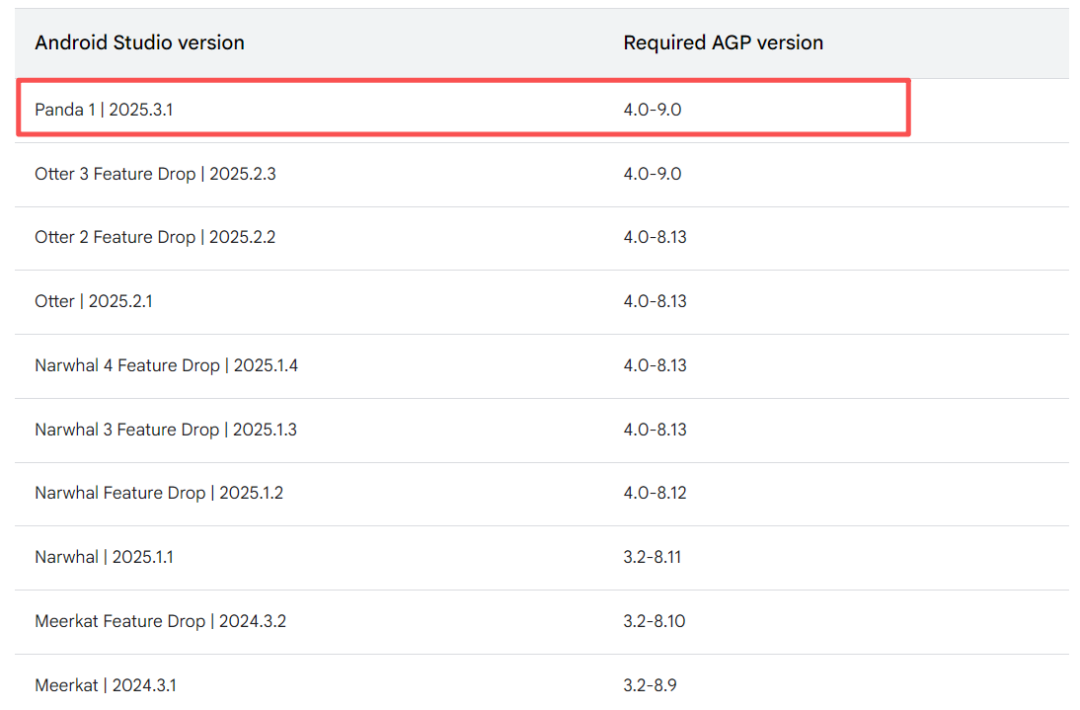Click the '3.2-8.10' AGP version cell
This screenshot has width=1080, height=710.
(x=654, y=621)
